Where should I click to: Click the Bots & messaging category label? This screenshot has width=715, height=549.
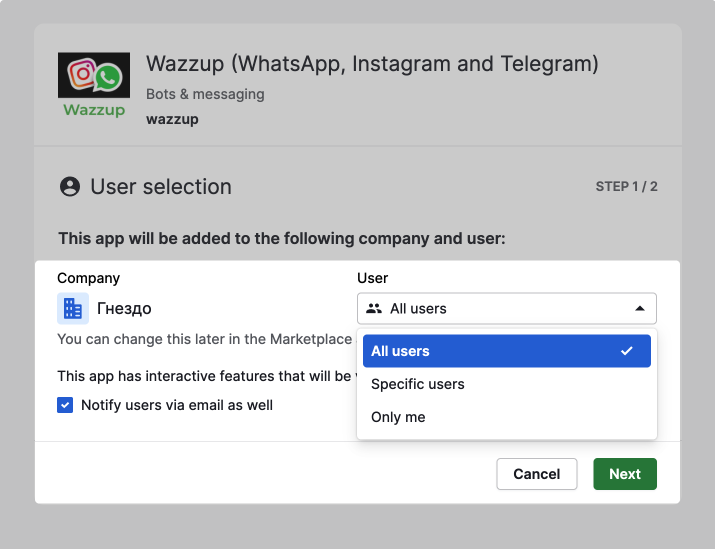pos(205,94)
